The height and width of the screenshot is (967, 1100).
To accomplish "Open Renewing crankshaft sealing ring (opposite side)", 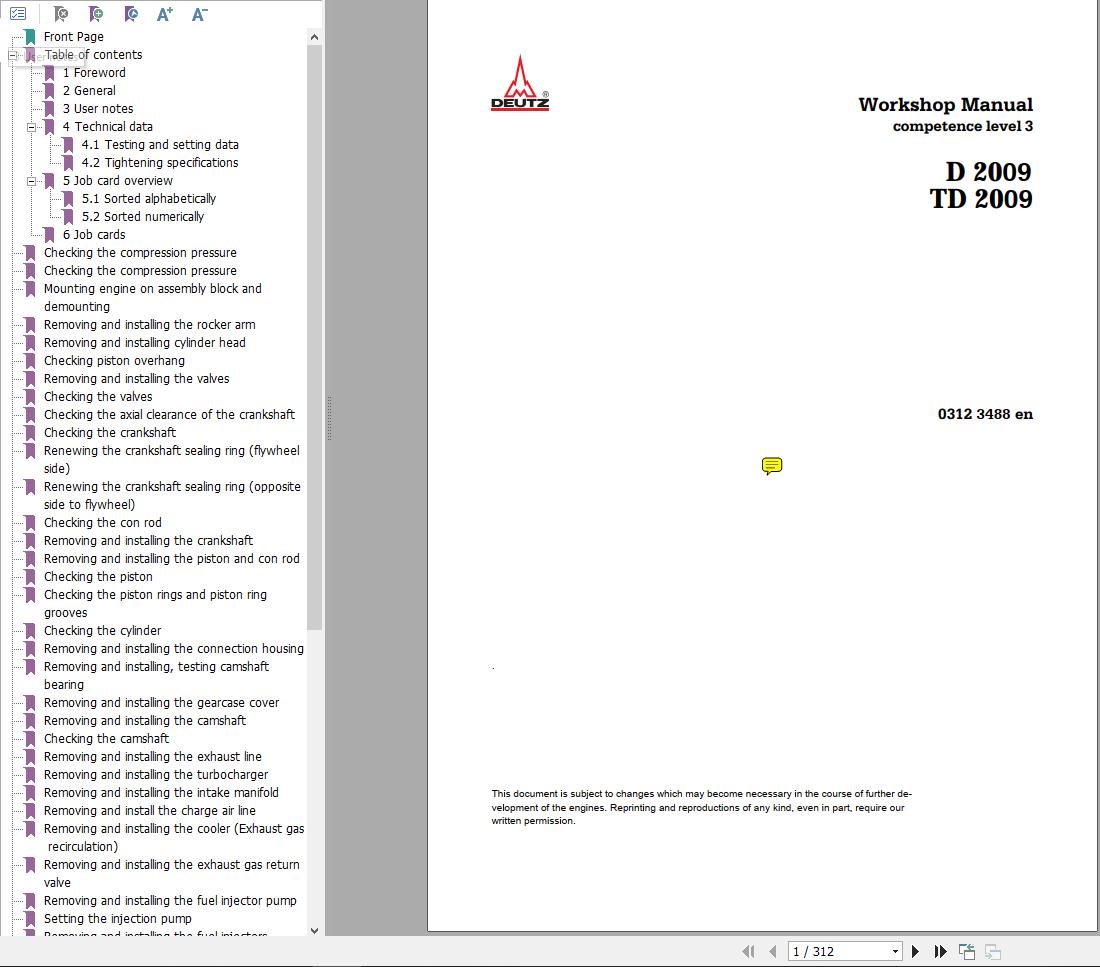I will (x=172, y=495).
